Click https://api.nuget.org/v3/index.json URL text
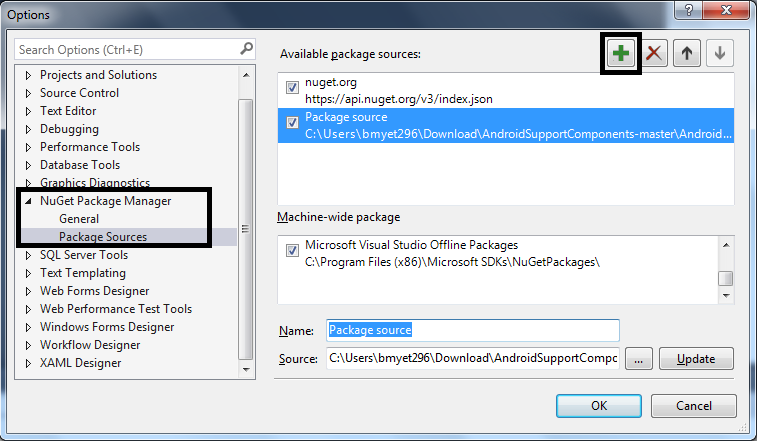757x441 pixels. tap(399, 99)
